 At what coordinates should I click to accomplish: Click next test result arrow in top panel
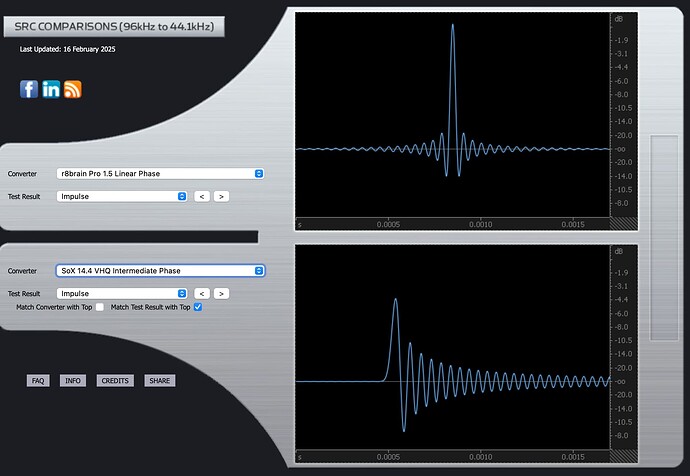tap(221, 196)
